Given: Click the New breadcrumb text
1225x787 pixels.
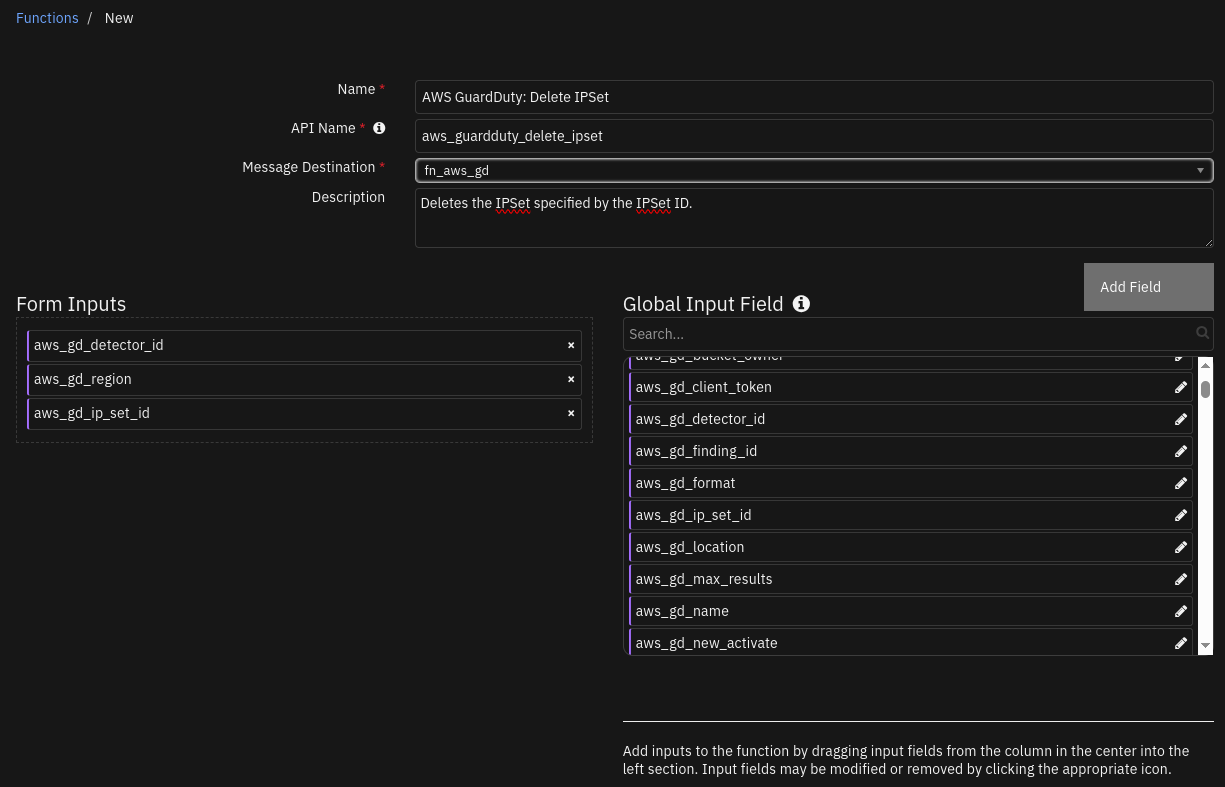Looking at the screenshot, I should (x=119, y=18).
